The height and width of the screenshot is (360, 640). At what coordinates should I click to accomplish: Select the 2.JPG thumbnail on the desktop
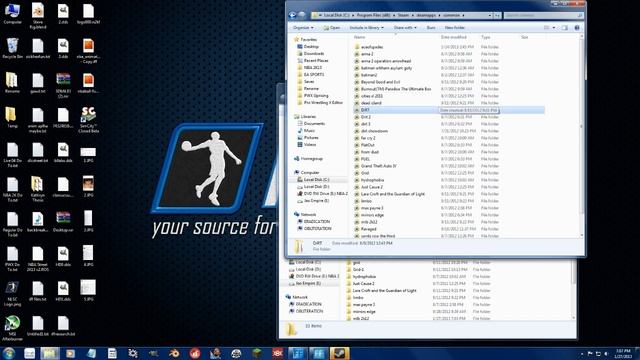[88, 187]
